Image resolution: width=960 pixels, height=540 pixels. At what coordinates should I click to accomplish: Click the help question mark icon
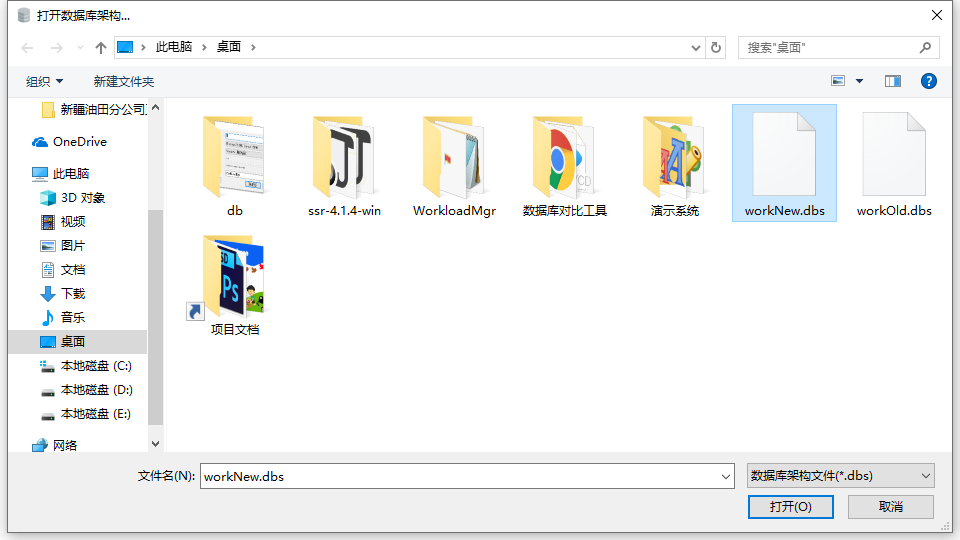click(928, 81)
